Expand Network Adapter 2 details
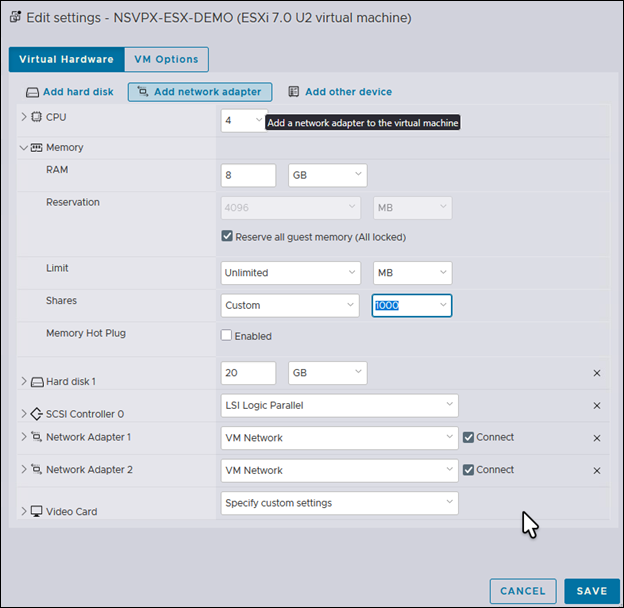This screenshot has width=624, height=608. coord(24,469)
